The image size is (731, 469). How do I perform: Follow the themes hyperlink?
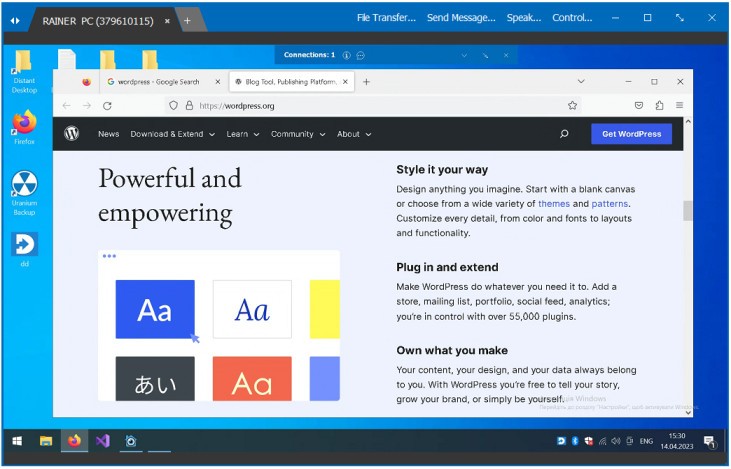click(x=554, y=204)
